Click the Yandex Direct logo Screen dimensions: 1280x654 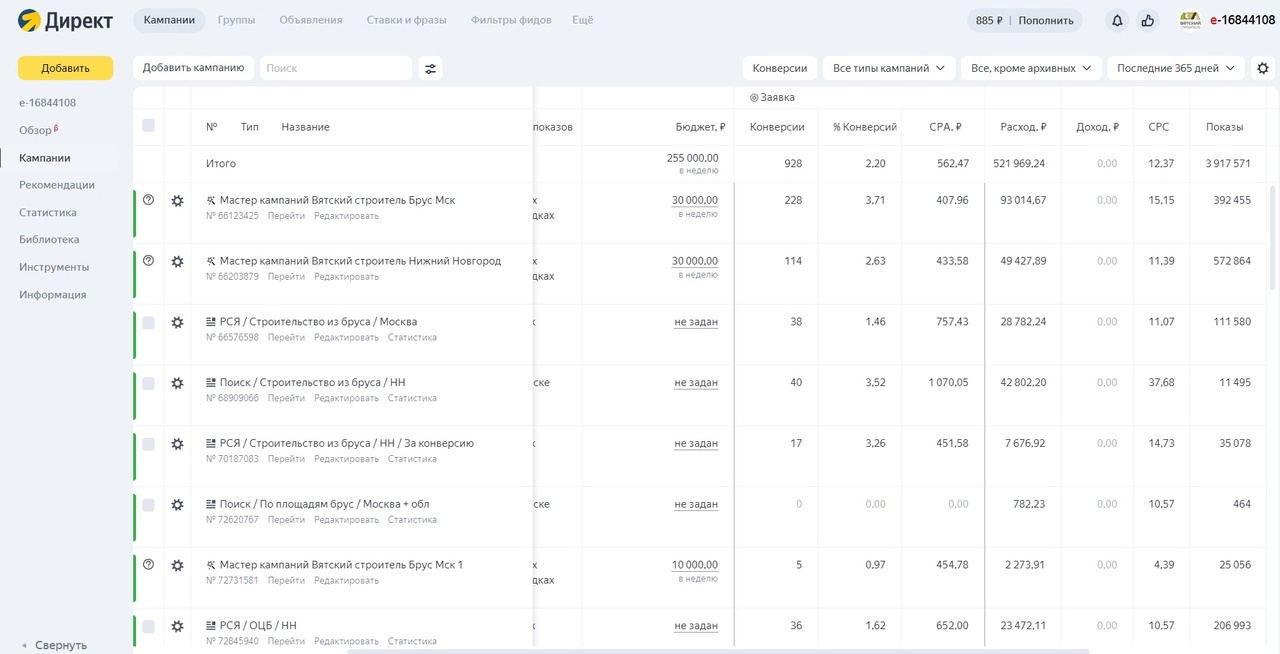click(x=65, y=20)
